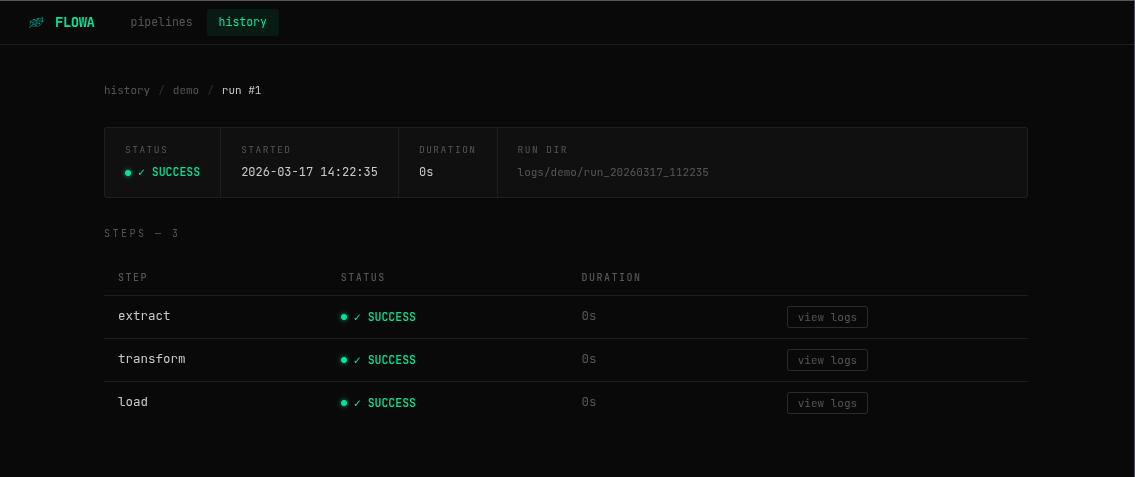Click transform step's green status dot
The height and width of the screenshot is (477, 1135).
click(x=344, y=360)
